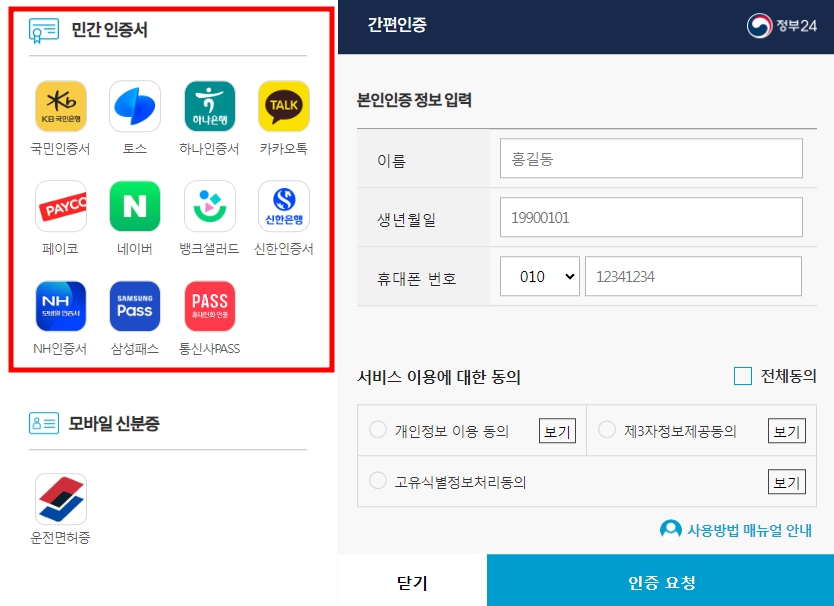Select the 제3자정보제공동의 radio button

click(607, 429)
